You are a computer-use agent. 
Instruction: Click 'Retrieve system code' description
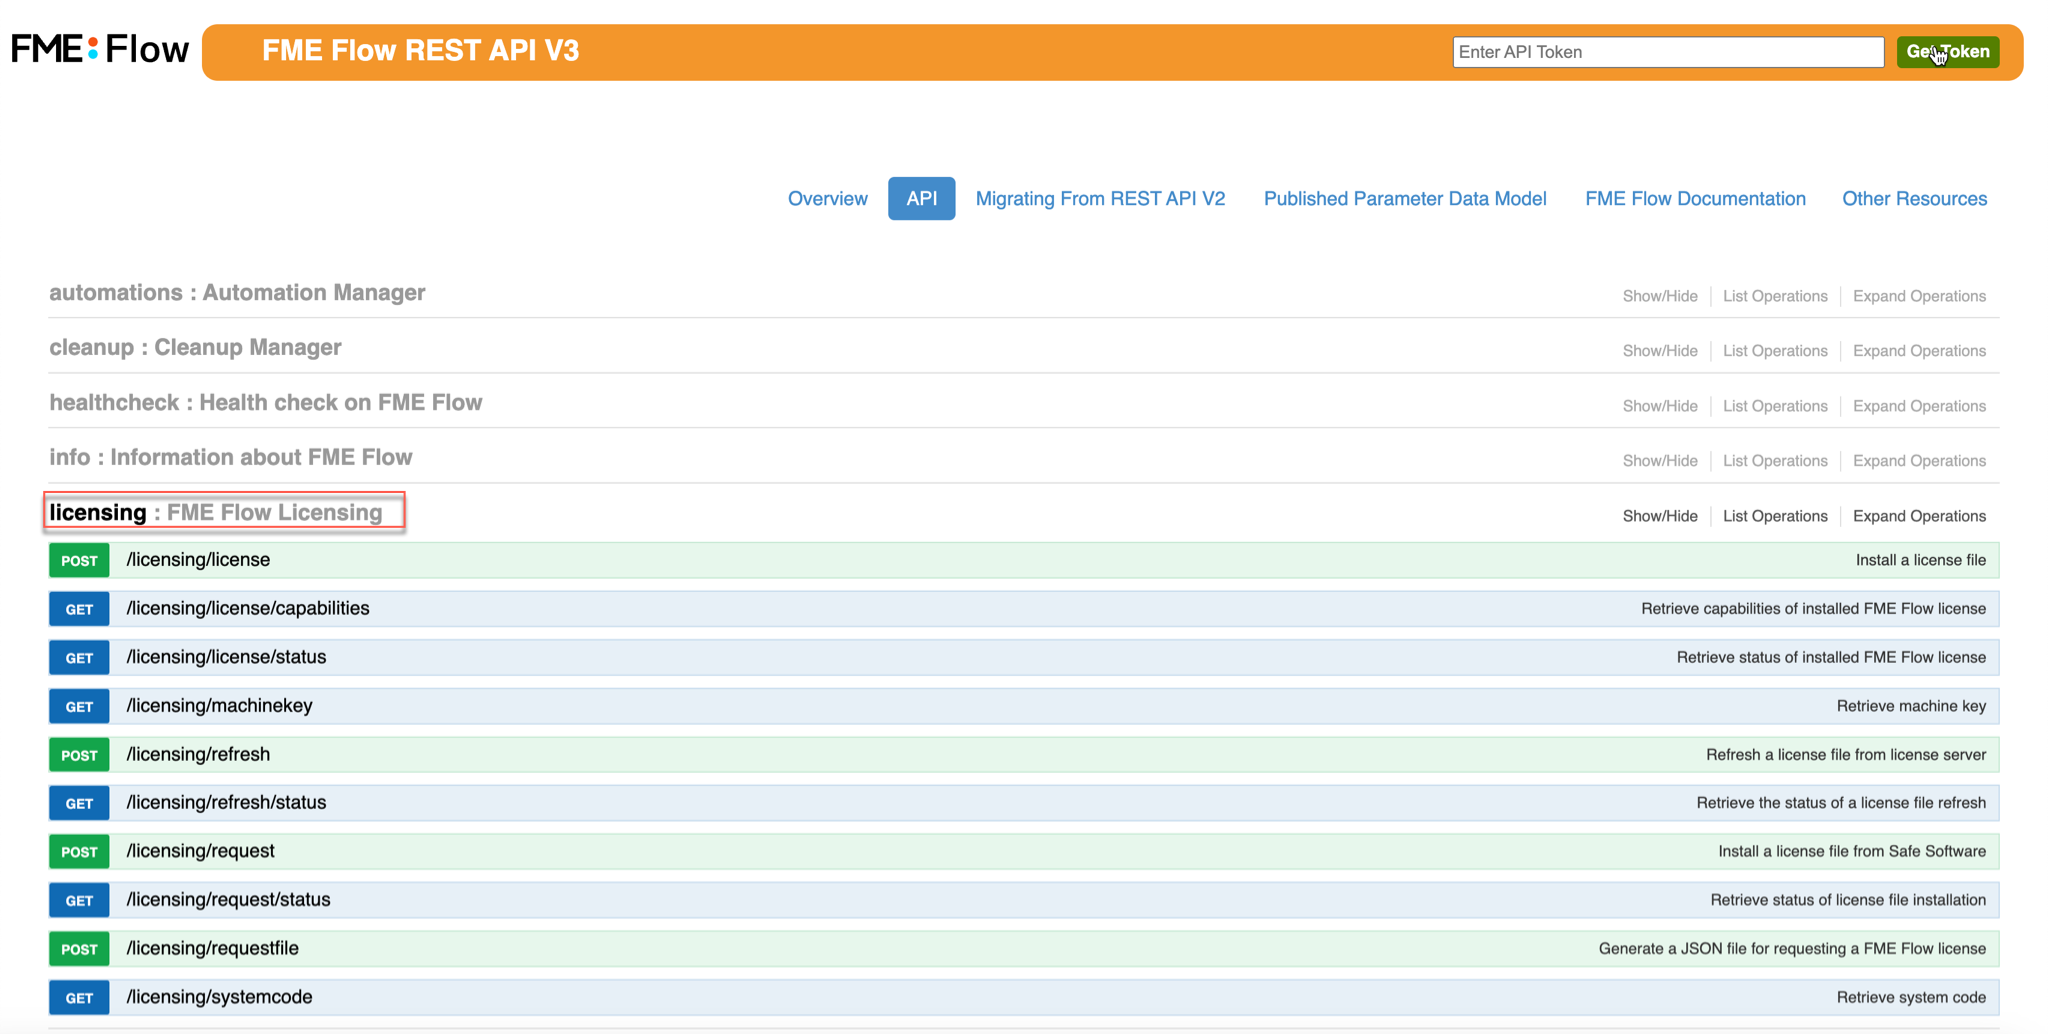1911,997
